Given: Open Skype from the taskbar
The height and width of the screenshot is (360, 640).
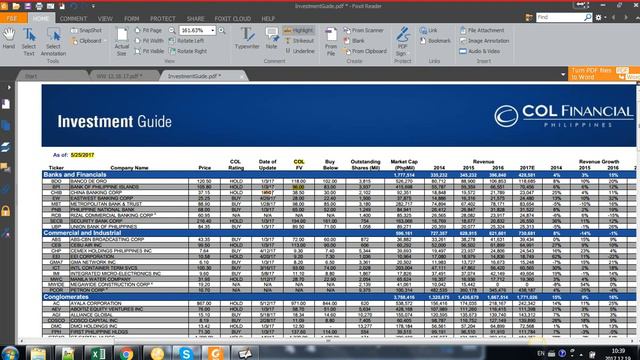Looking at the screenshot, I should coord(186,353).
